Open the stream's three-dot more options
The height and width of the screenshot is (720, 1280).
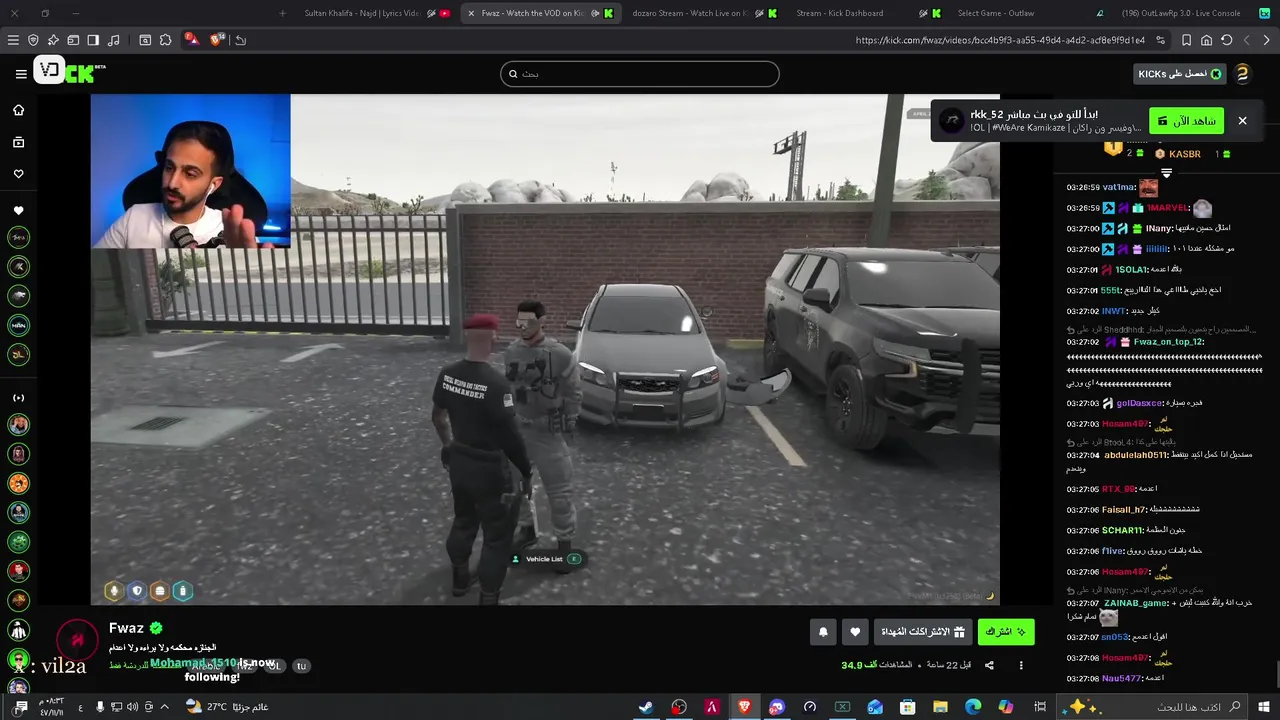coord(1021,665)
